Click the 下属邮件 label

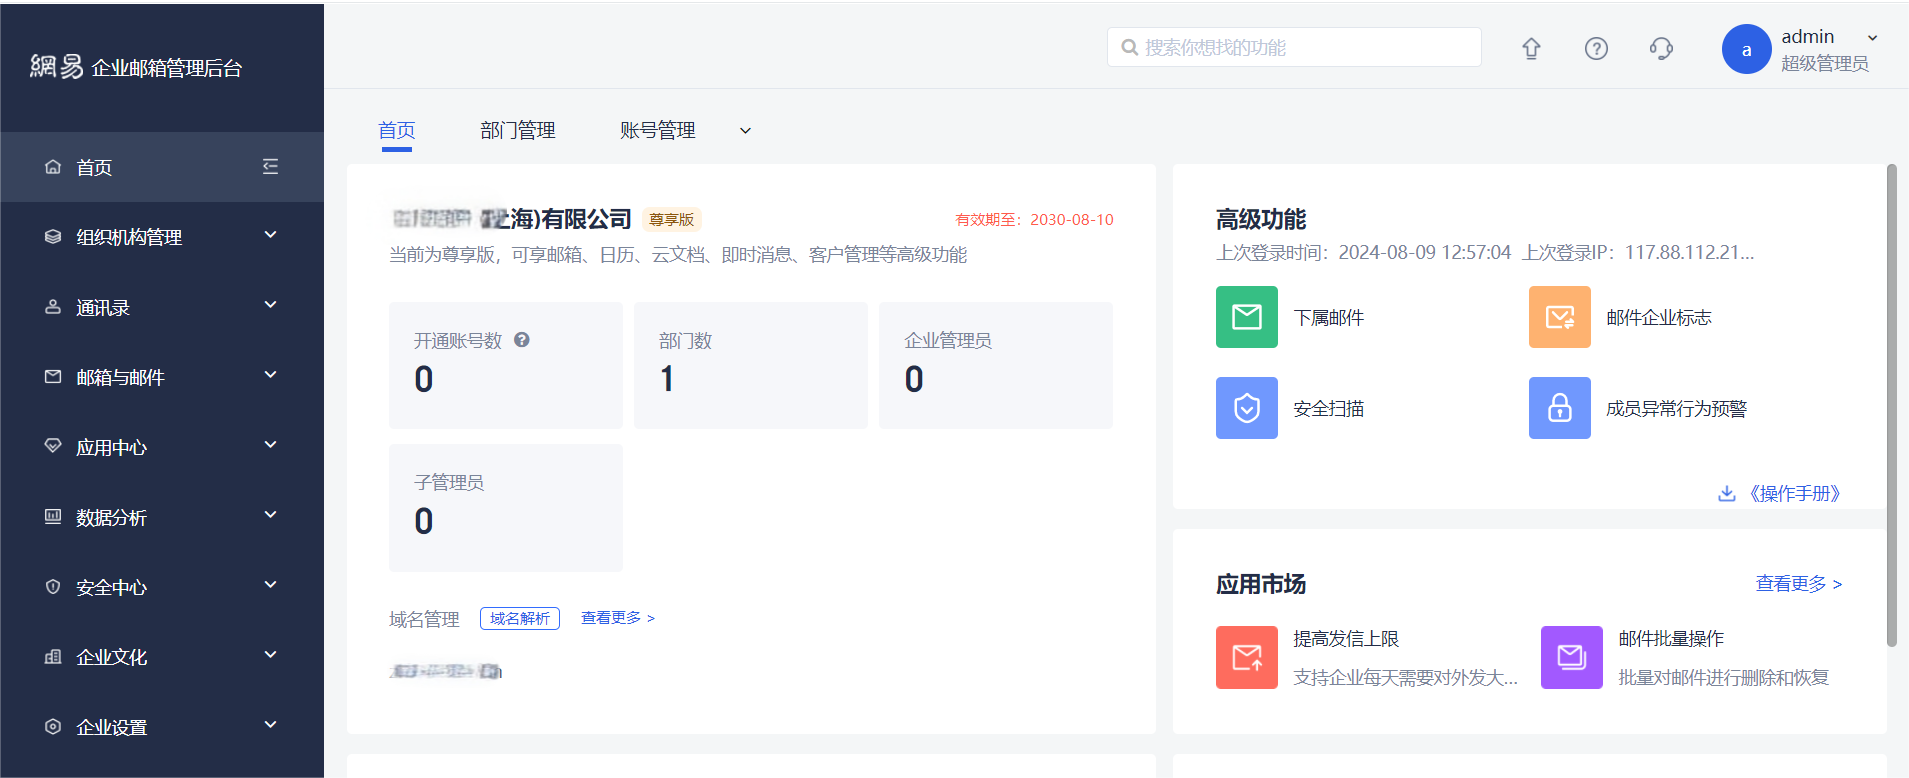click(x=1329, y=317)
